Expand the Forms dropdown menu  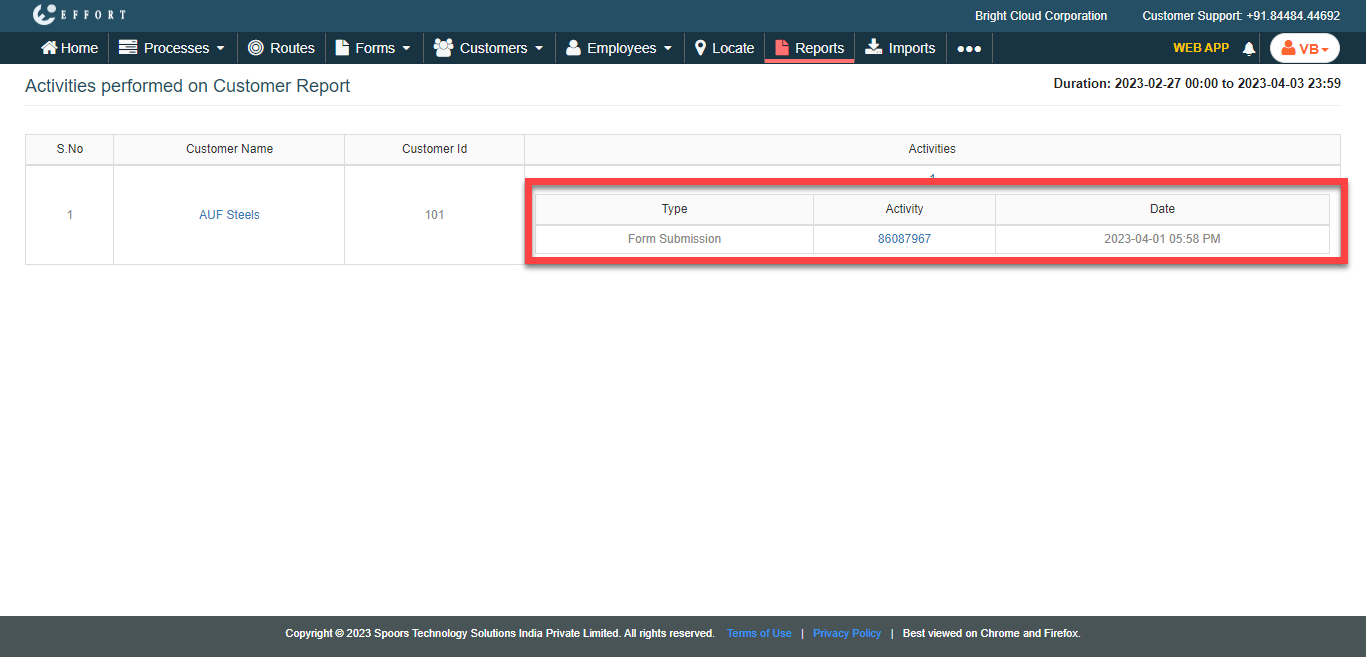pos(373,48)
